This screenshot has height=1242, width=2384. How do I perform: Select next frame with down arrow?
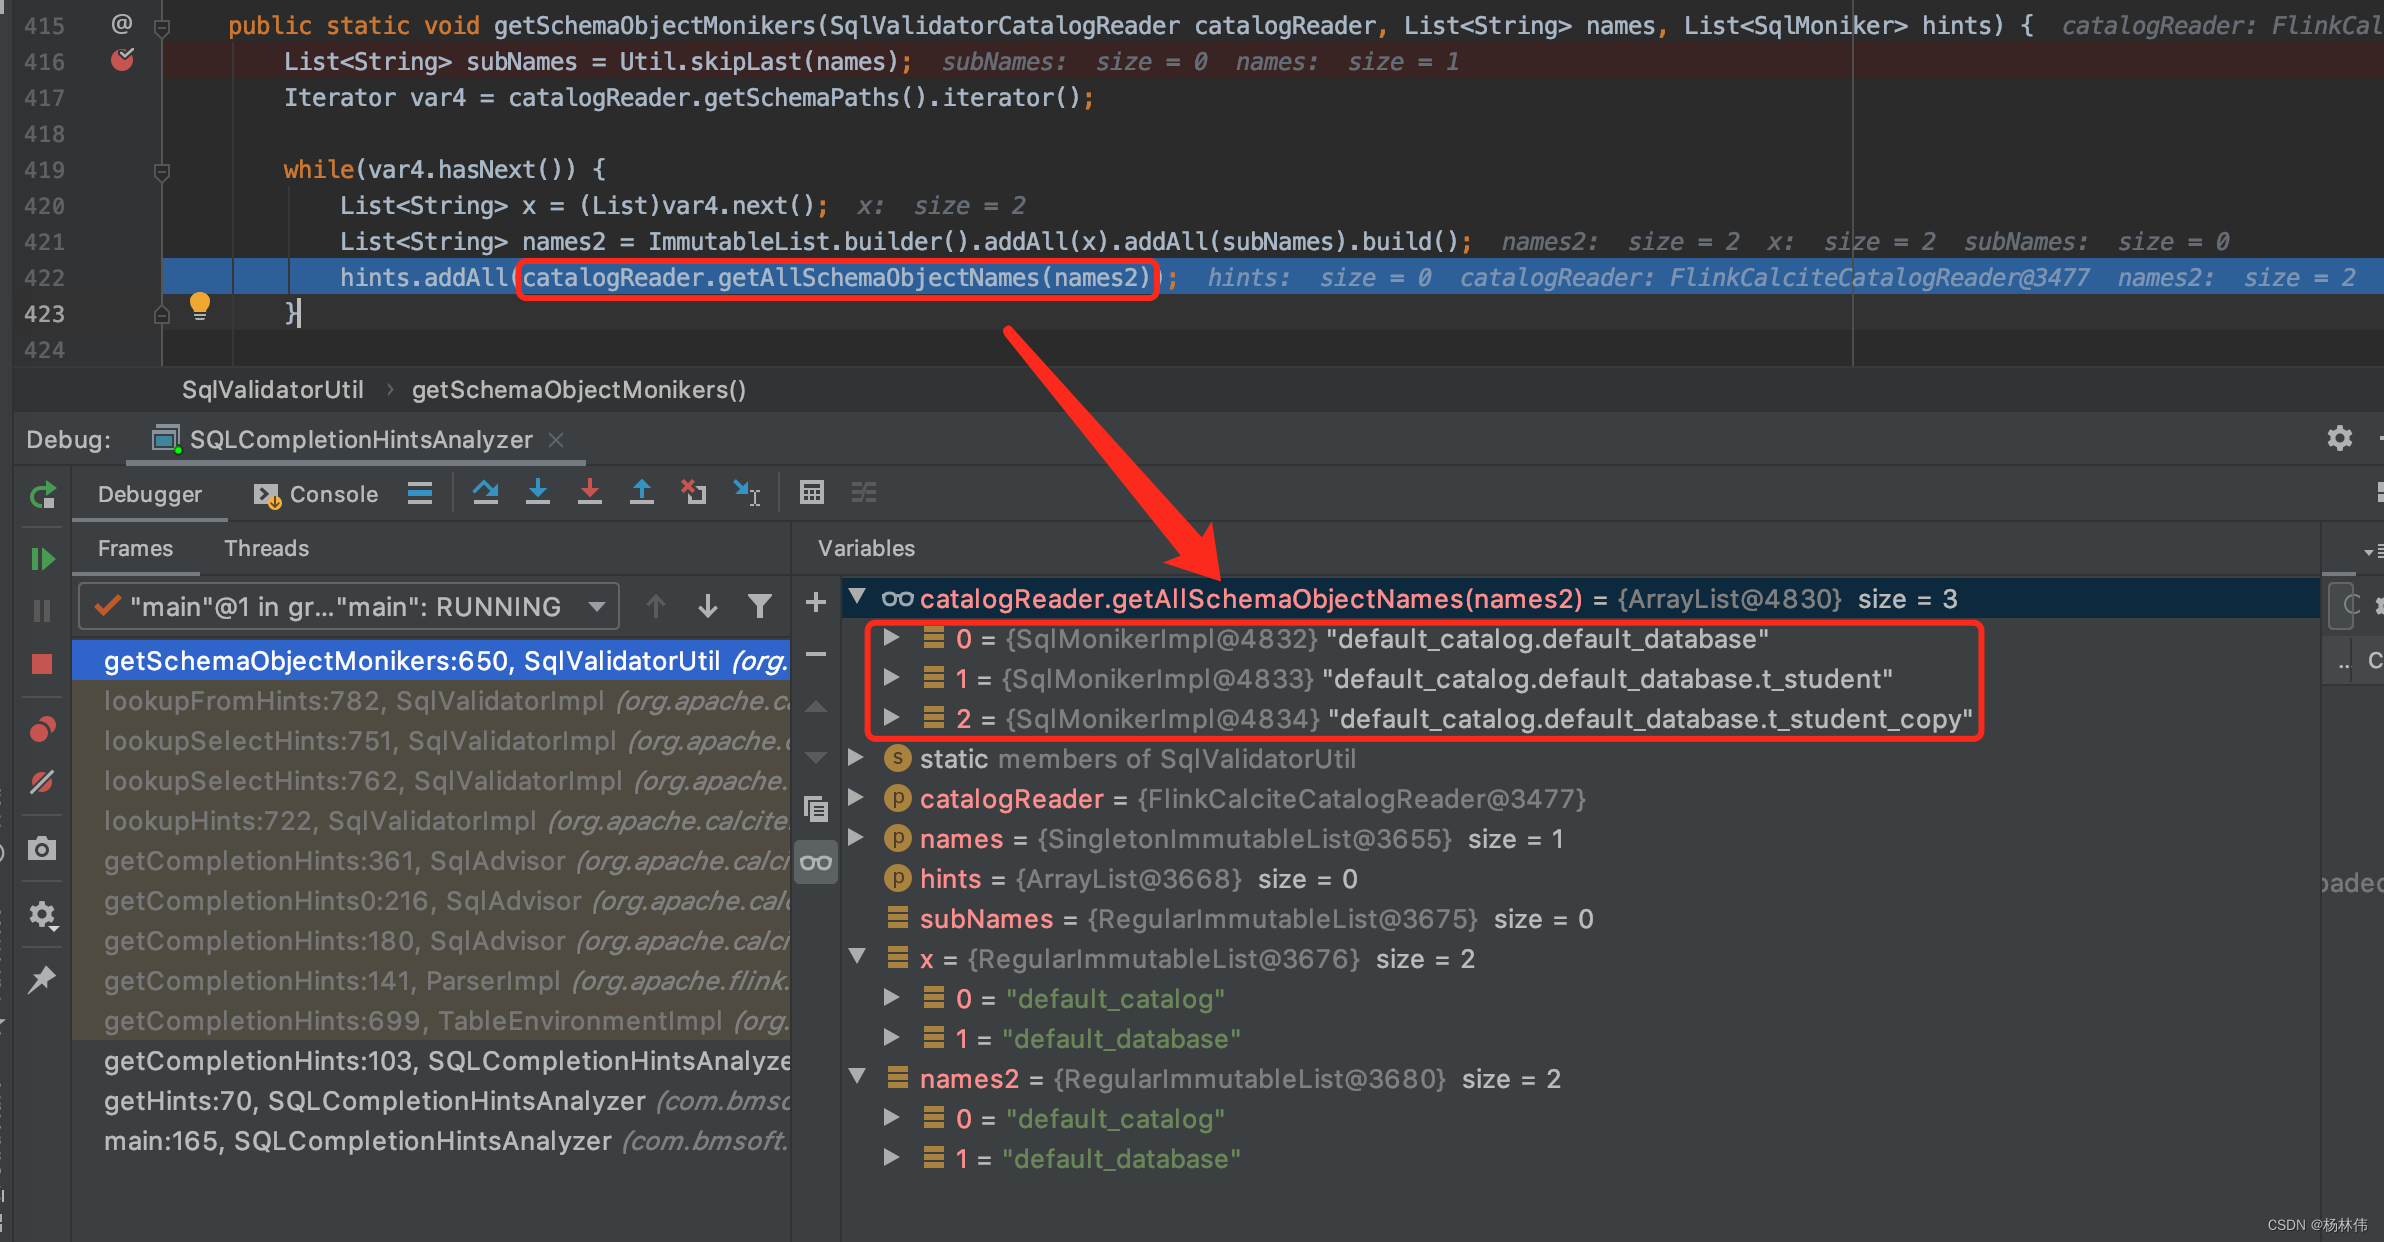pos(708,606)
